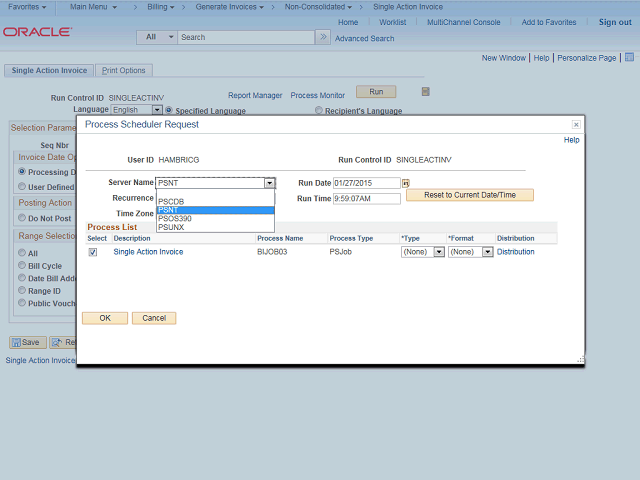The height and width of the screenshot is (480, 640).
Task: Click the Save button with disk icon
Action: coord(28,342)
